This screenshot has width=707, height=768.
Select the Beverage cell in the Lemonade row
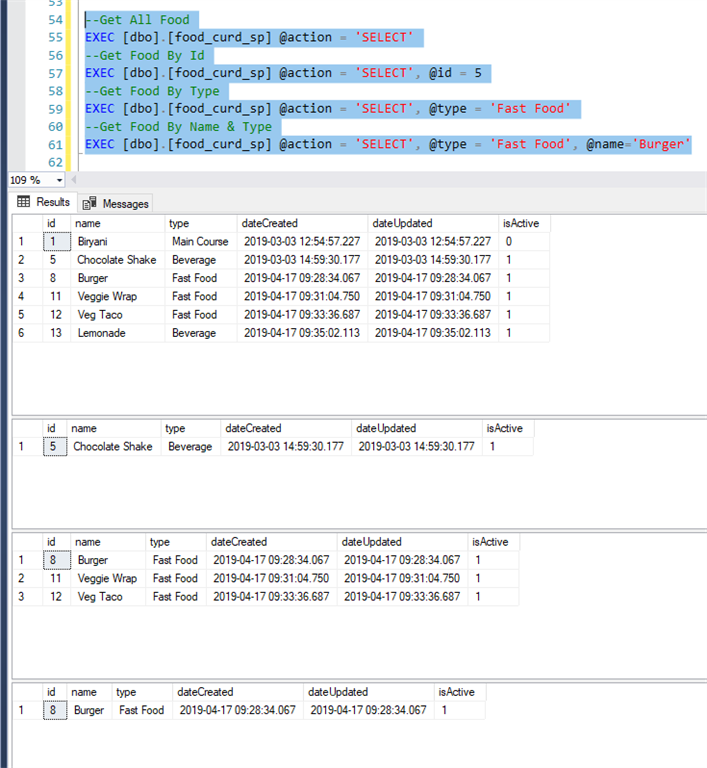201,333
